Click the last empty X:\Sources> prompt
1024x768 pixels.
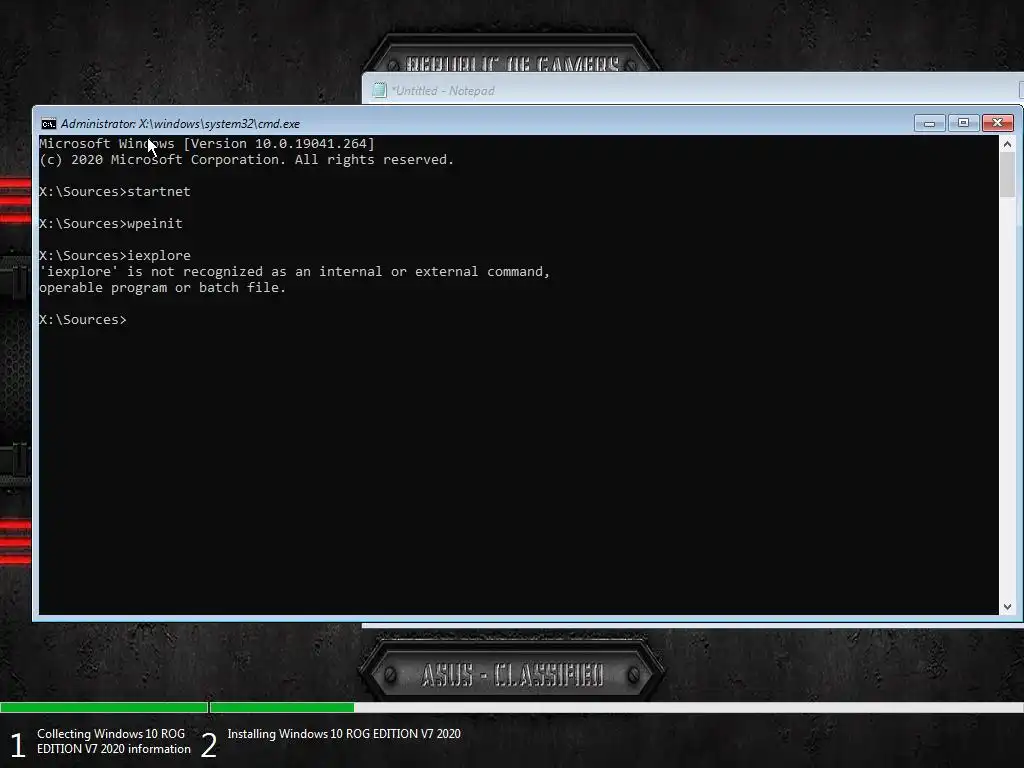click(x=83, y=319)
